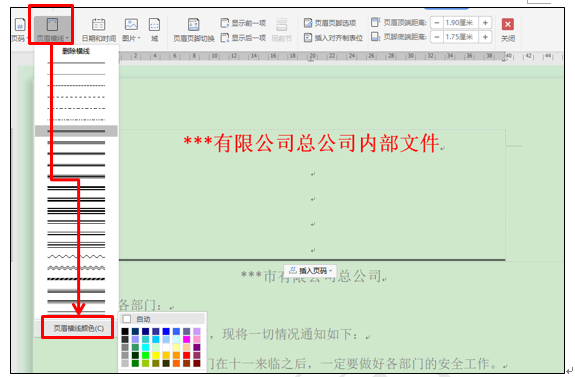Open the 图片 picture dropdown
575x377 pixels.
131,30
